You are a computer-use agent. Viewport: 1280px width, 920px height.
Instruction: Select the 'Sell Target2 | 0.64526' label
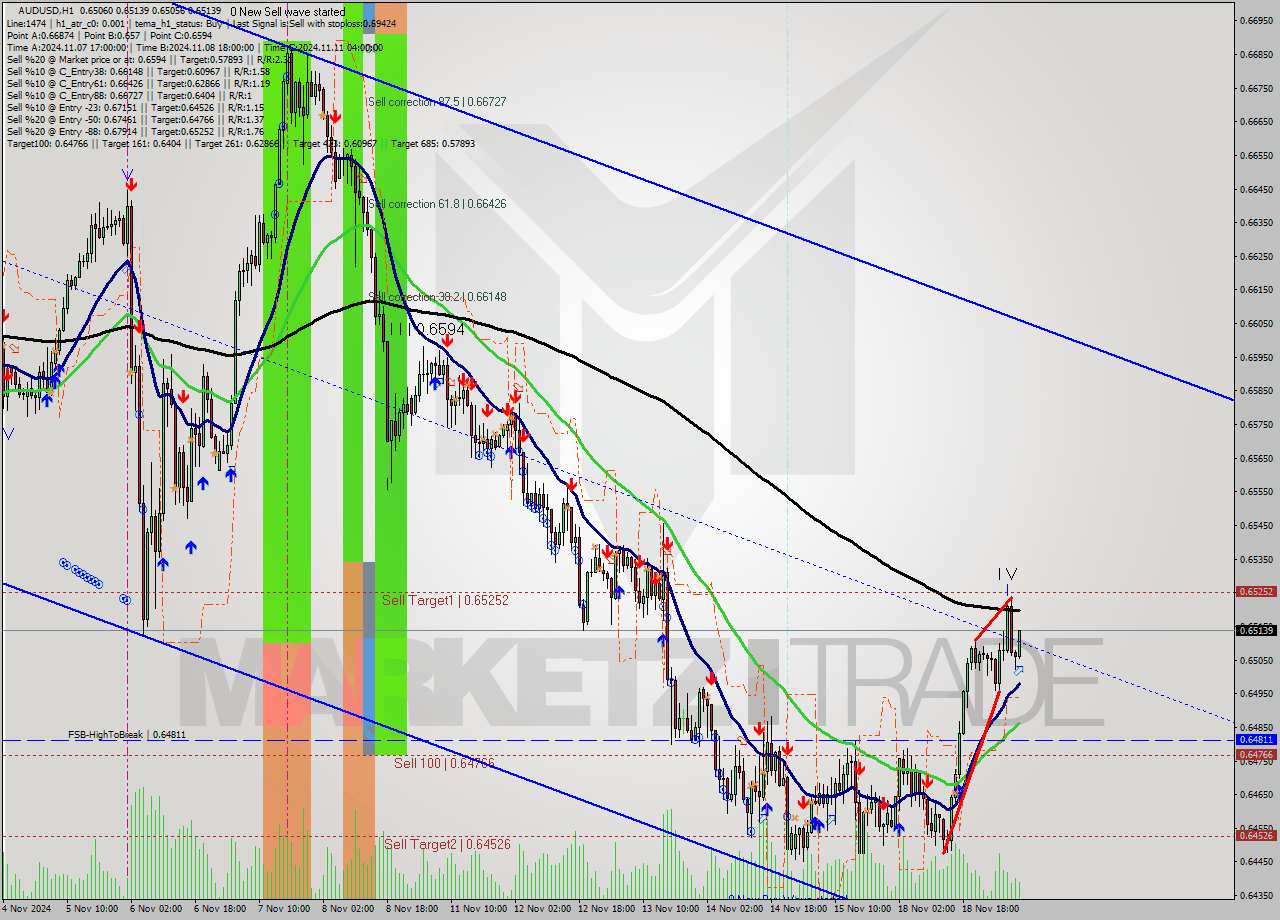click(x=447, y=844)
